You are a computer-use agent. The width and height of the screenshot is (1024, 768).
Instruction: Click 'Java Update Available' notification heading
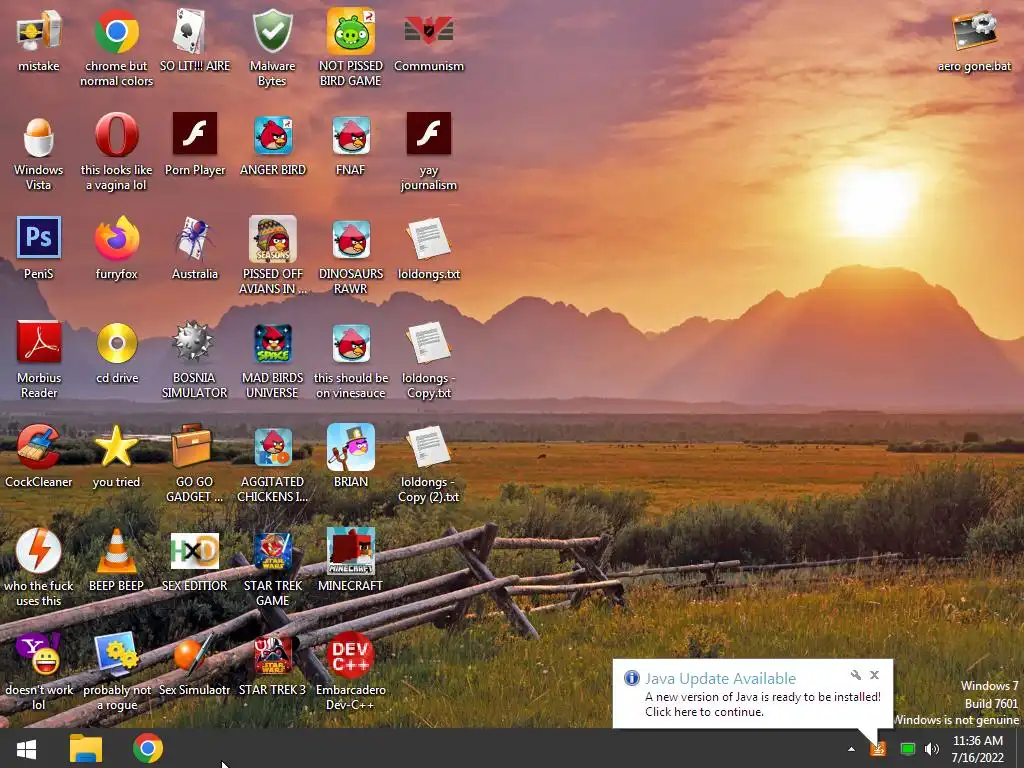[x=720, y=679]
